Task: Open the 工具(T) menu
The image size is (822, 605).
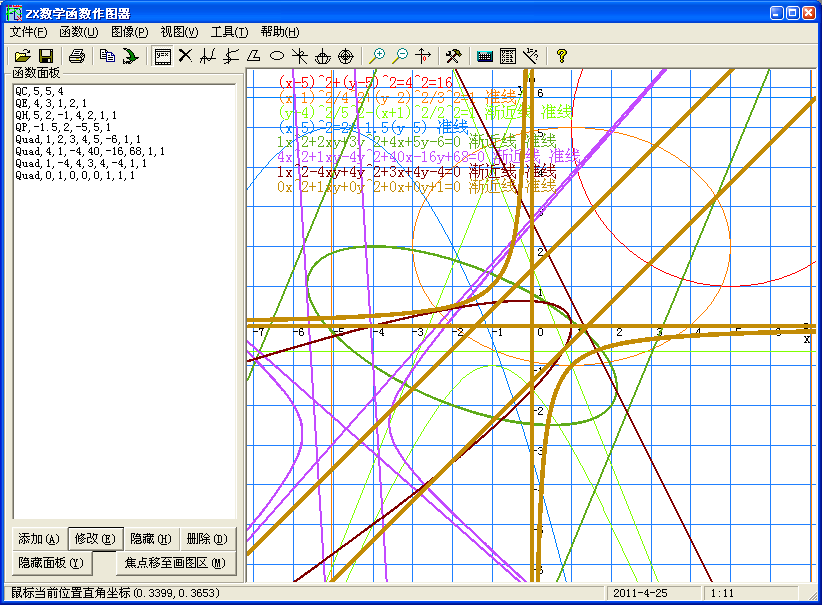Action: (x=229, y=32)
